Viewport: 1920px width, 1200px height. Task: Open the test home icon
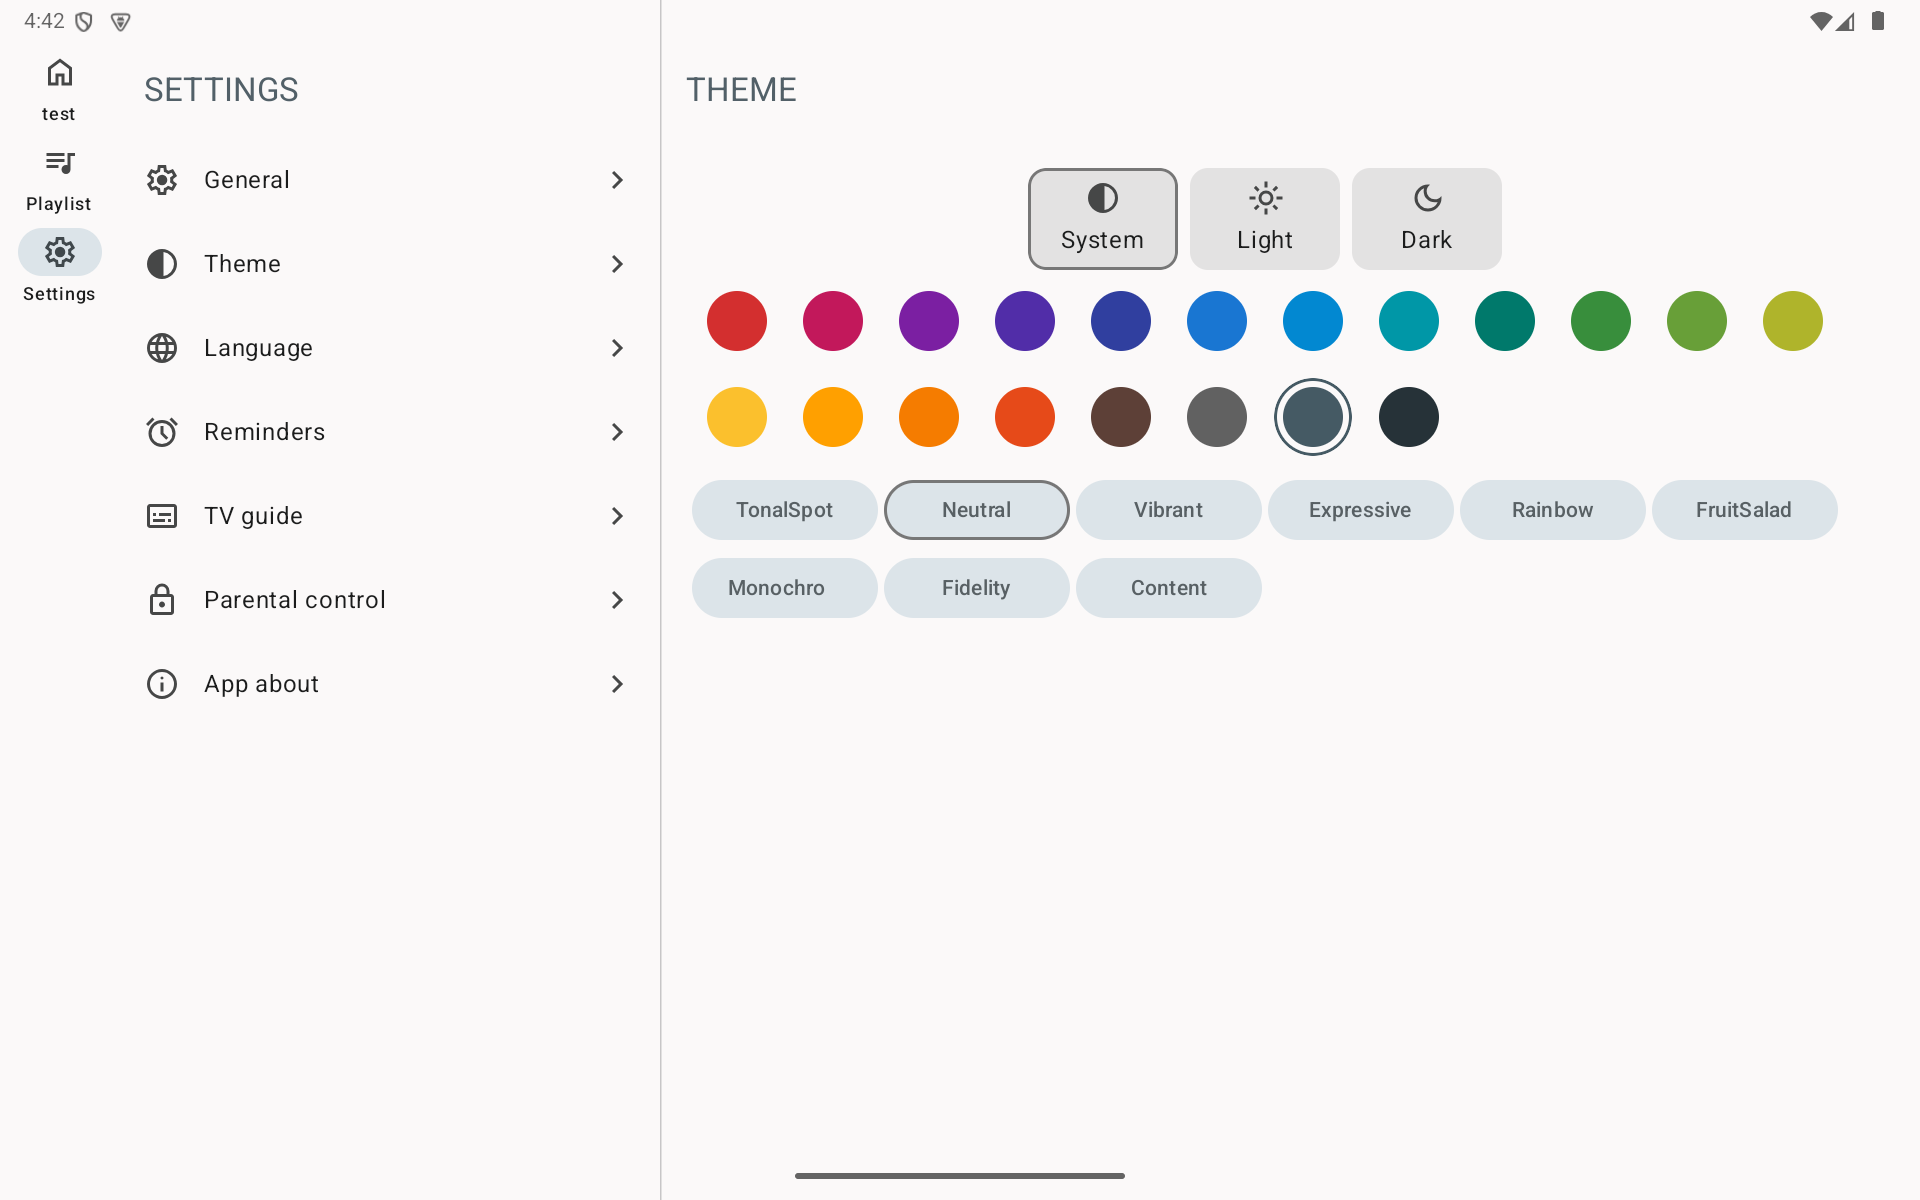[59, 73]
